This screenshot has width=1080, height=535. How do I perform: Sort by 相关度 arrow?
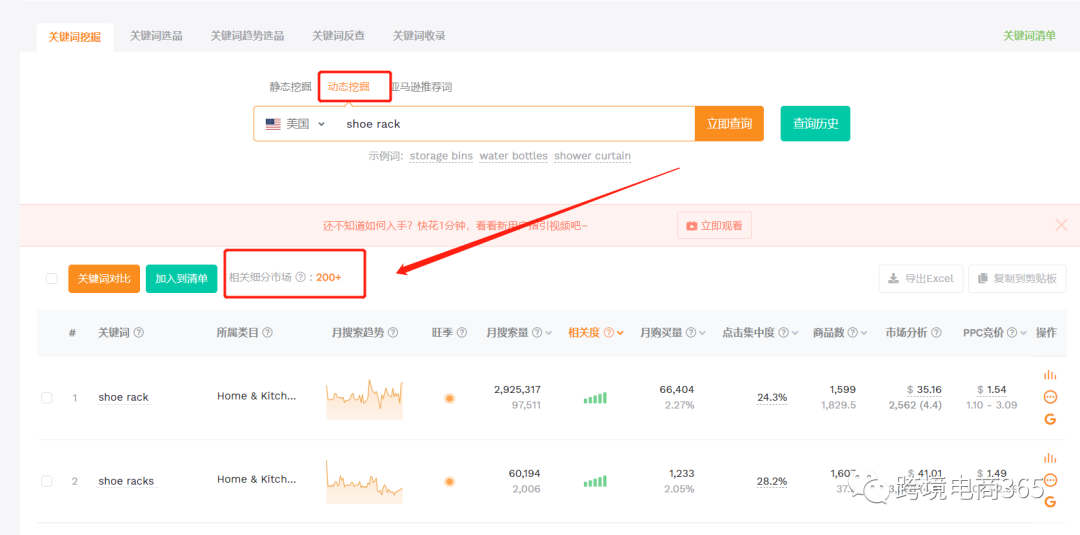[x=621, y=333]
